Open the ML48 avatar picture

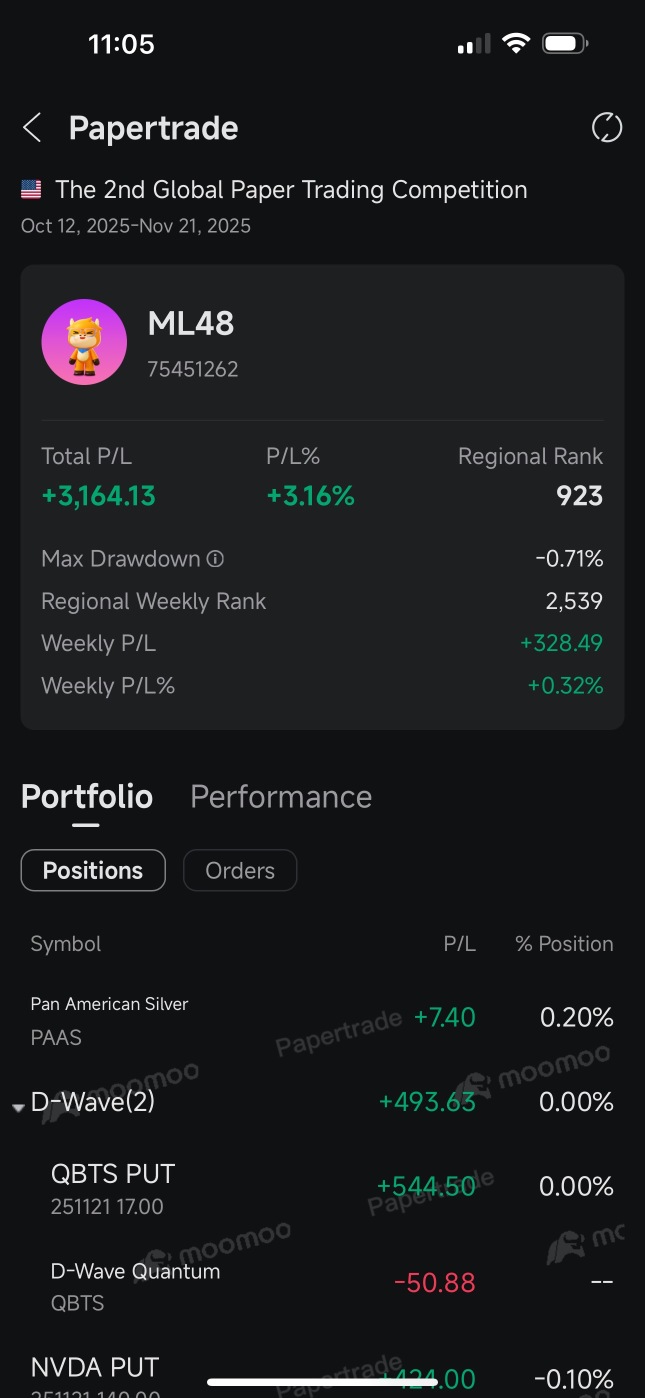(84, 342)
